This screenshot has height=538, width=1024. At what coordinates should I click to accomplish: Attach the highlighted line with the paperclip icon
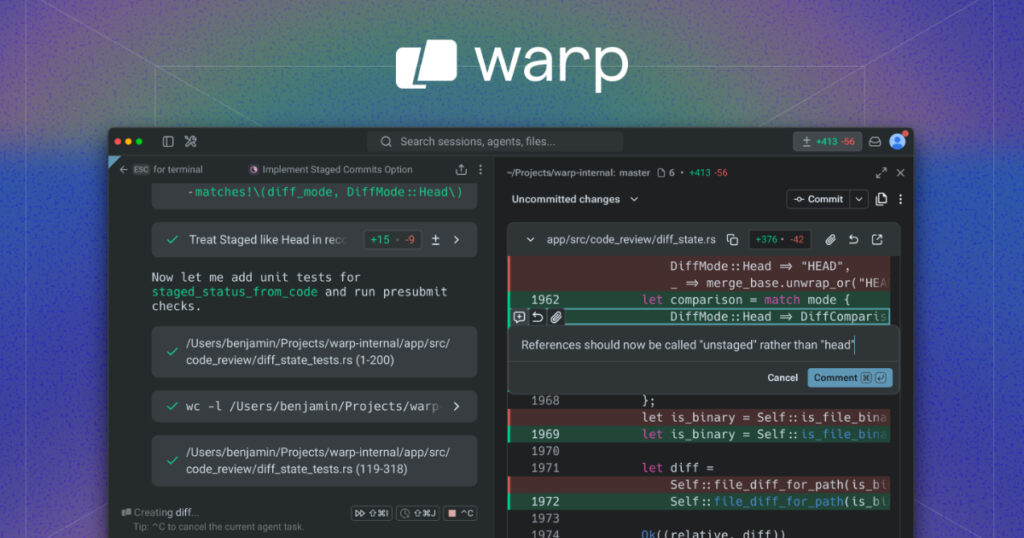pyautogui.click(x=556, y=317)
